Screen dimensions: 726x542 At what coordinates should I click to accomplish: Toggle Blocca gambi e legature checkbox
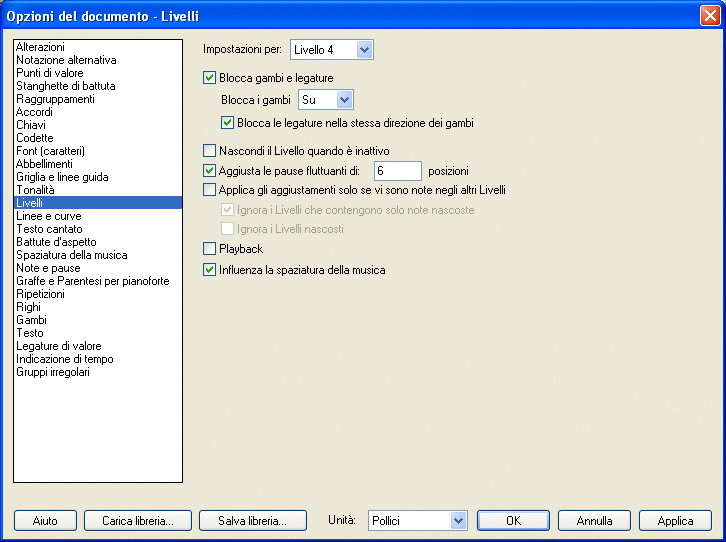click(x=210, y=78)
